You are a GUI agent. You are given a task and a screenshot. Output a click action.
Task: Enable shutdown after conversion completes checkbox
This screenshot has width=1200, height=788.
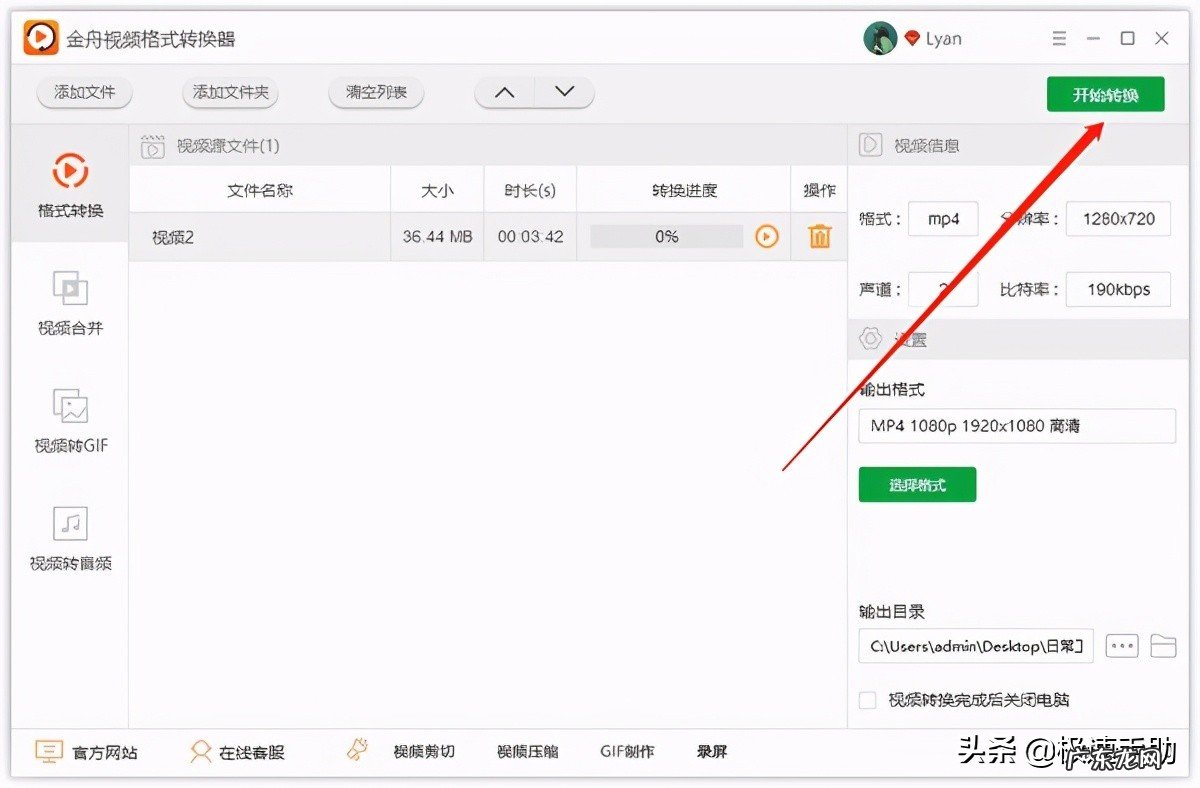(x=867, y=700)
